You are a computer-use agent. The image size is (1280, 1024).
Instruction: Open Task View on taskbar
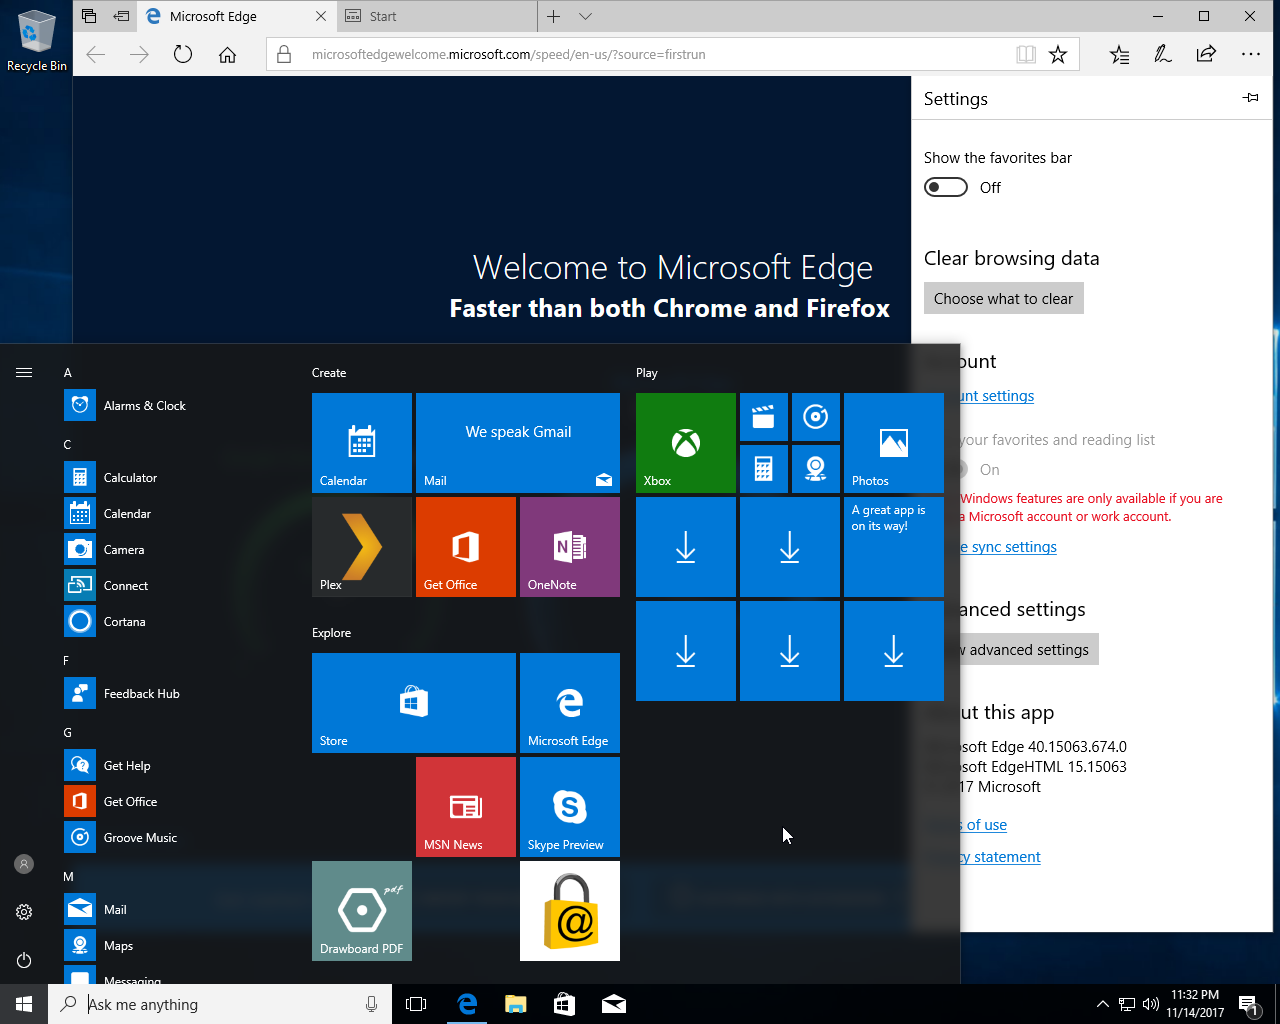click(416, 1004)
